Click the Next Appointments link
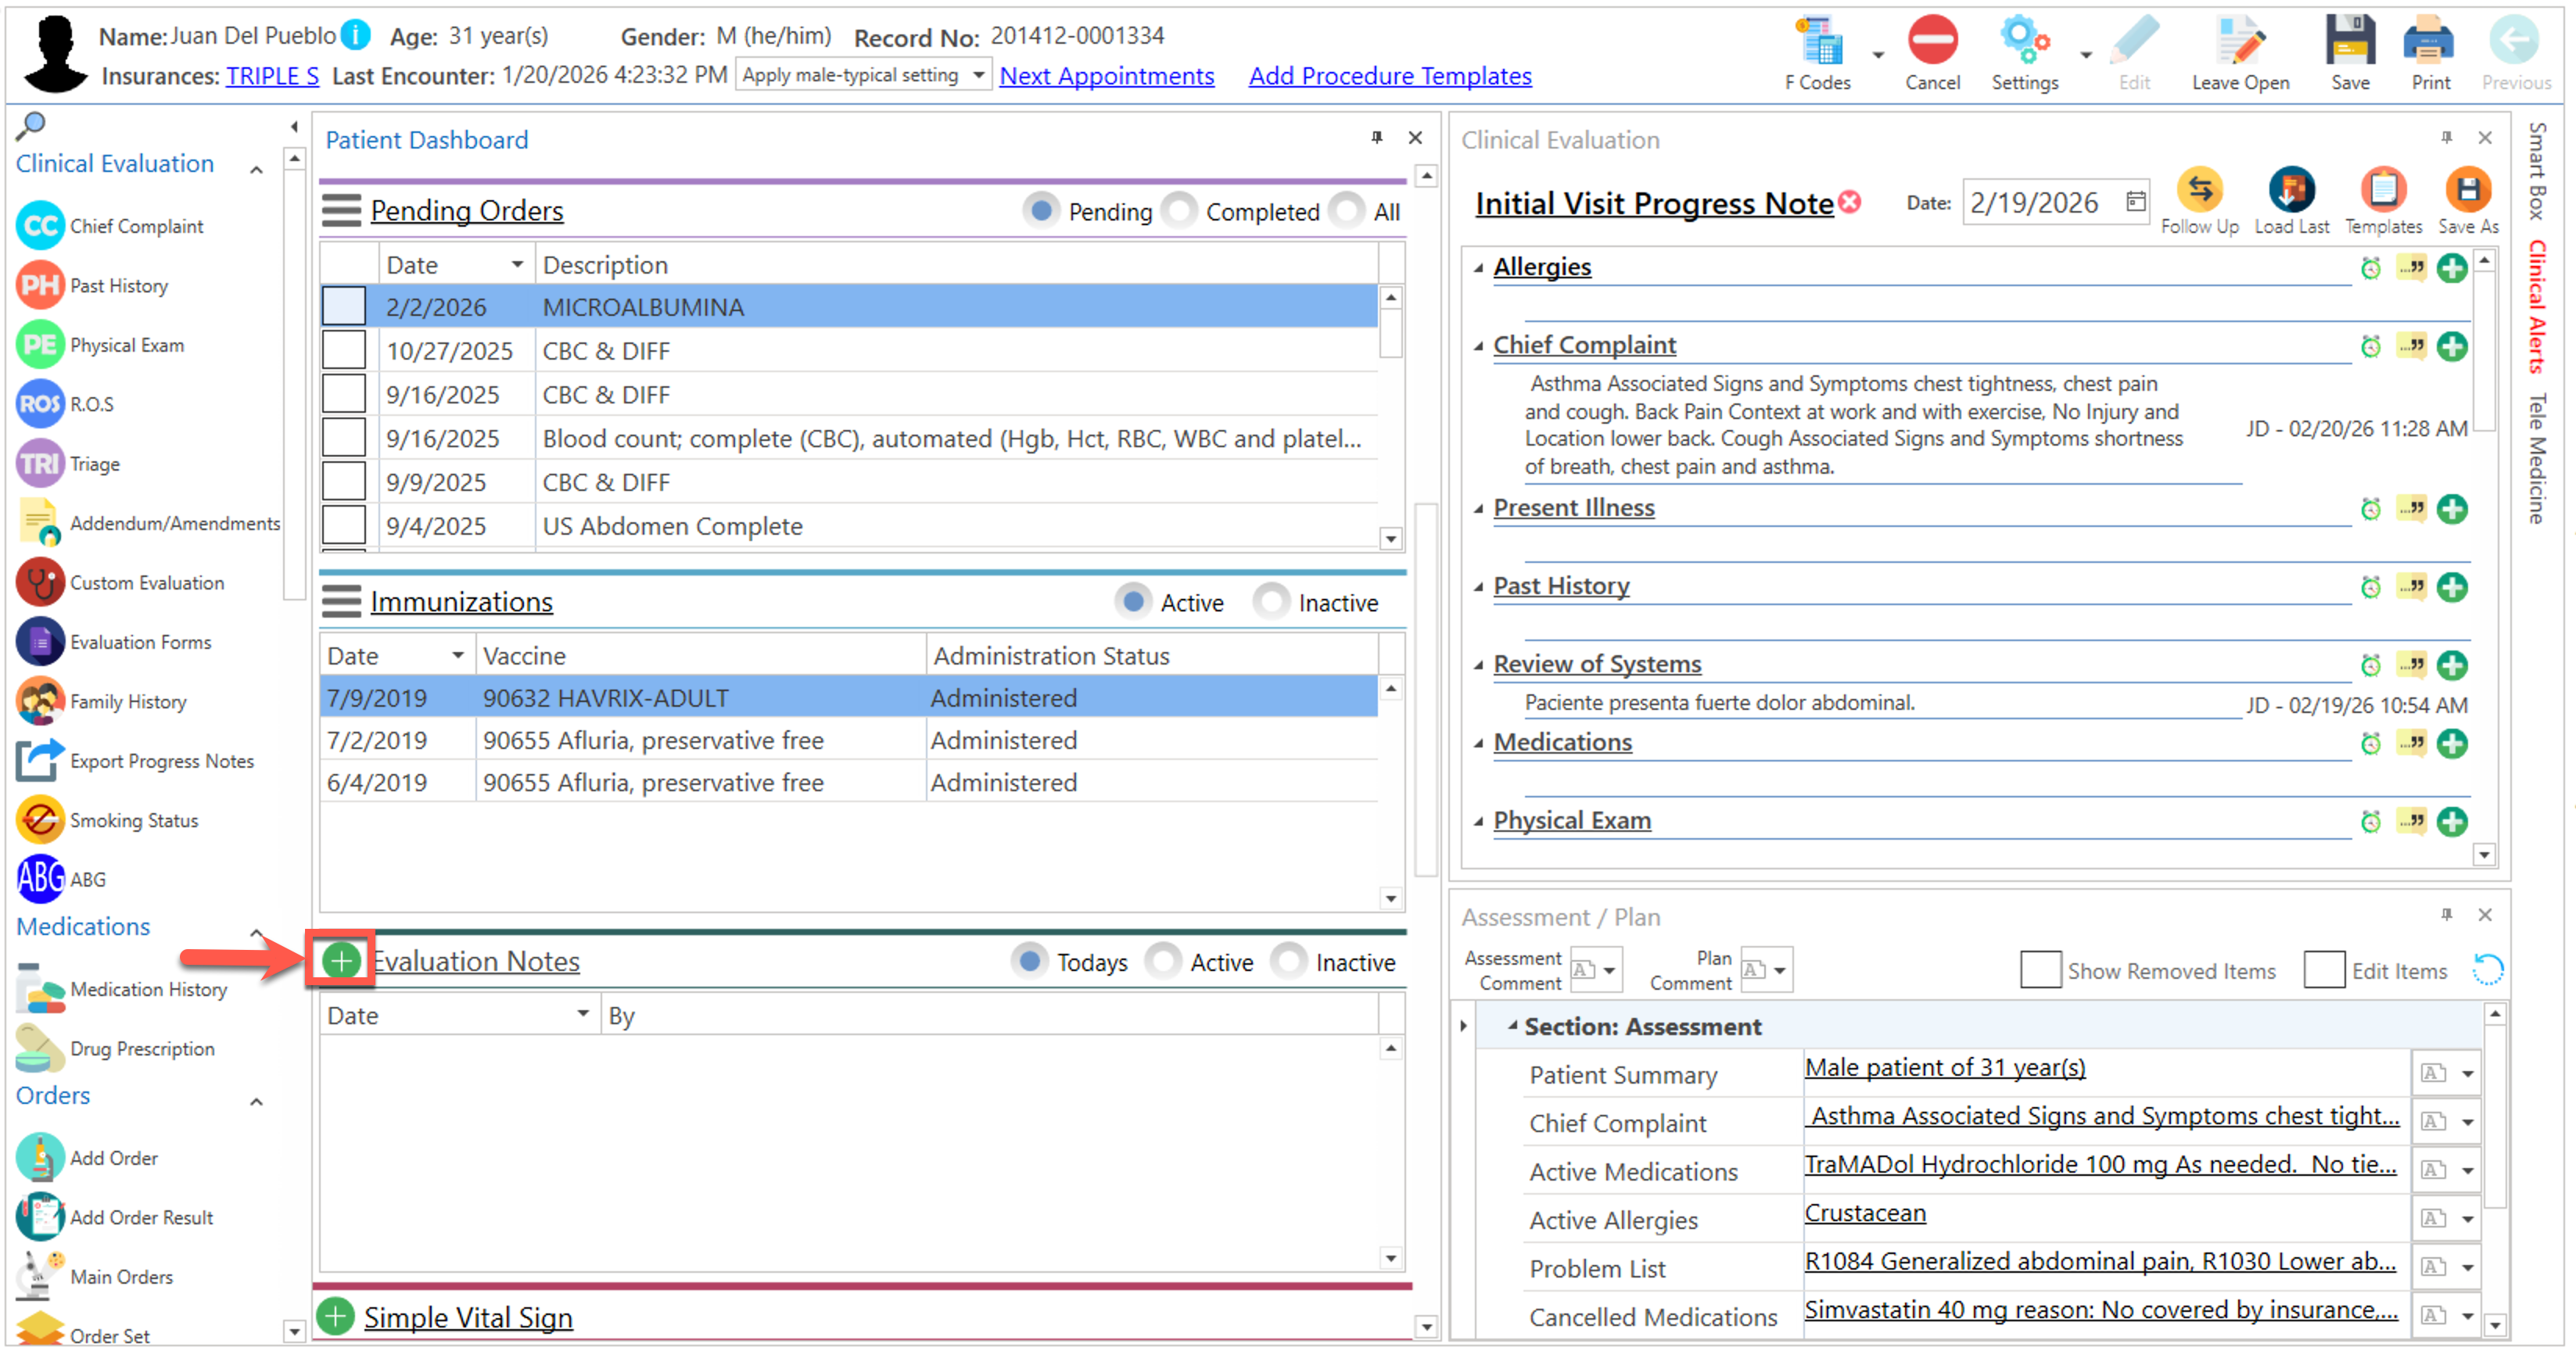The width and height of the screenshot is (2576, 1351). [1106, 76]
